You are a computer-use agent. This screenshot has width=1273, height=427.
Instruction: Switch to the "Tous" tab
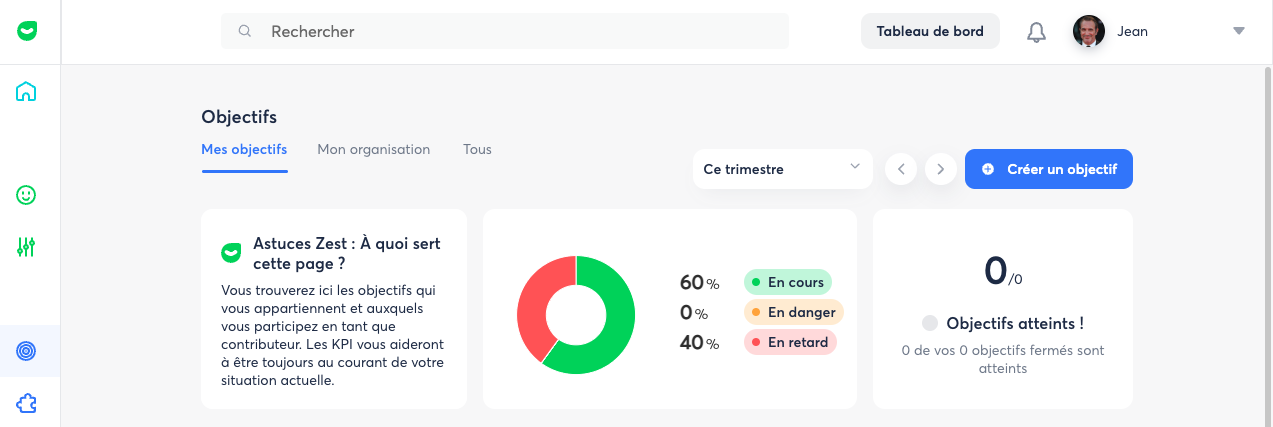point(477,150)
